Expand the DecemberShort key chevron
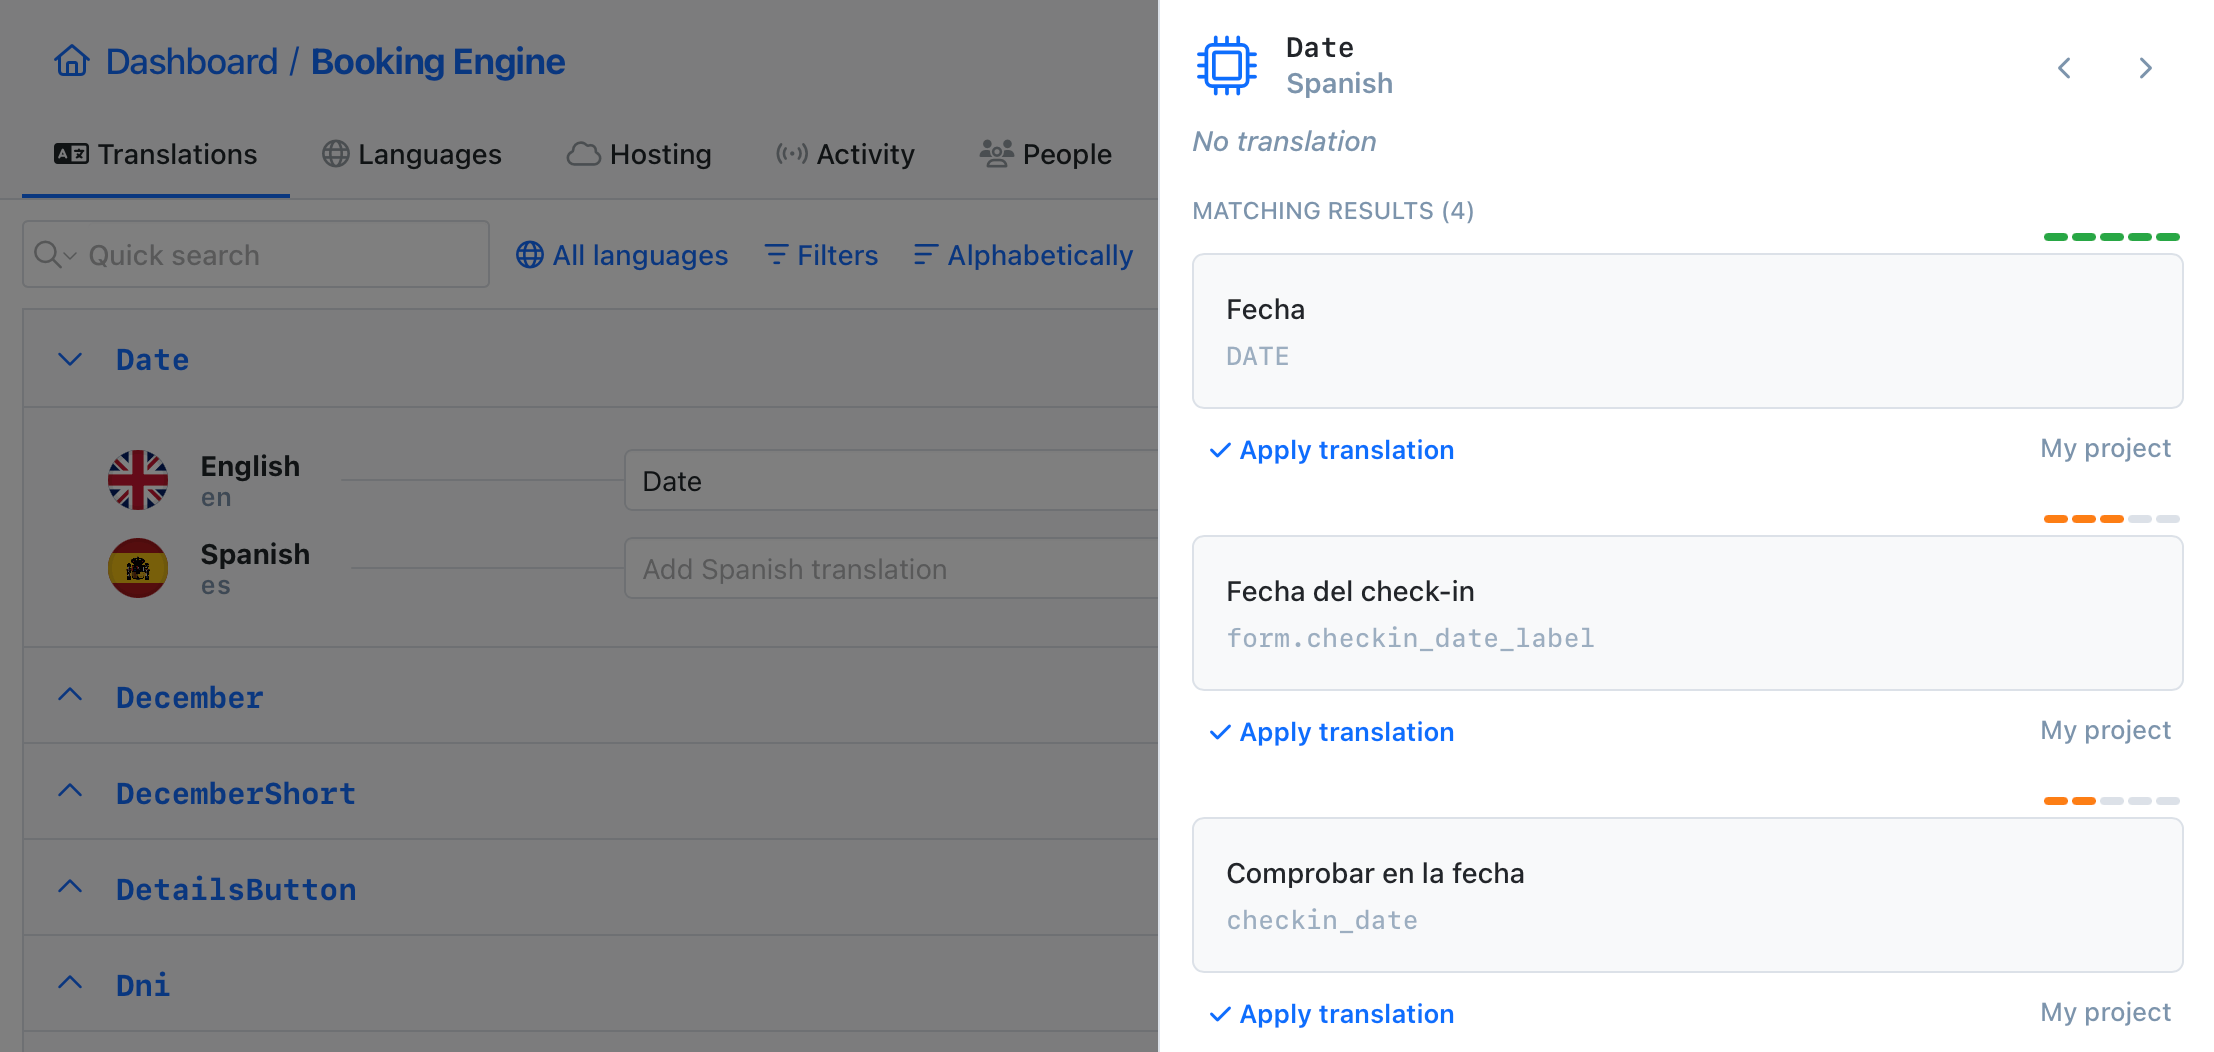 click(x=70, y=791)
